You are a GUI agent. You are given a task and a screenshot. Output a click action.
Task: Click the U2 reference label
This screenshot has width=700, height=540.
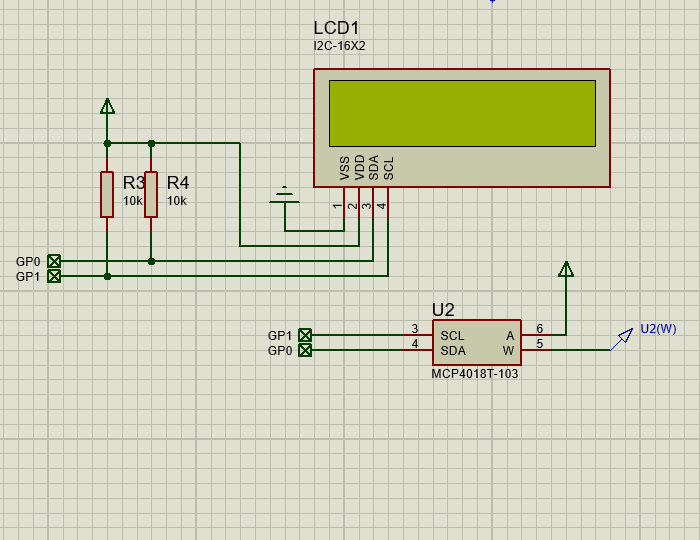[443, 310]
